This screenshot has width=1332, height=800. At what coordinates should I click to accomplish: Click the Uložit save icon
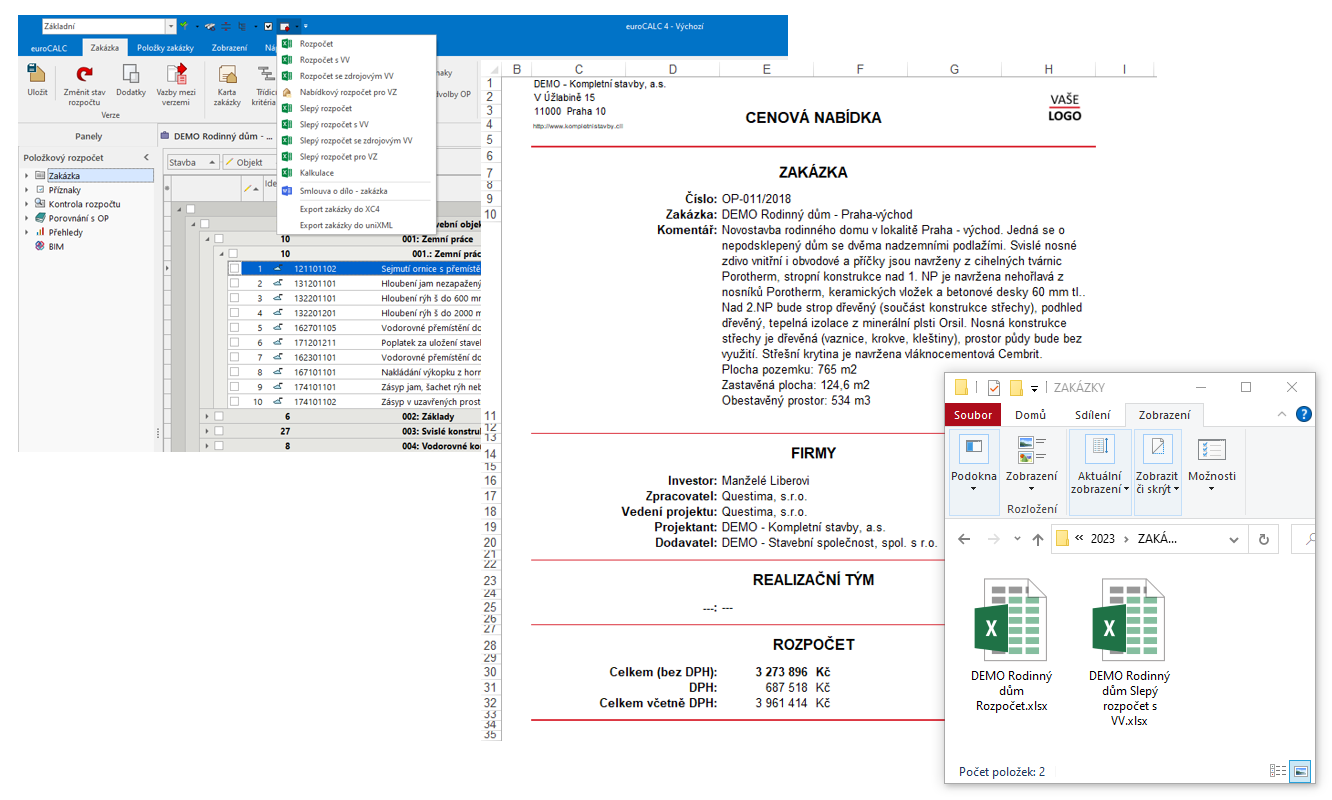click(36, 74)
